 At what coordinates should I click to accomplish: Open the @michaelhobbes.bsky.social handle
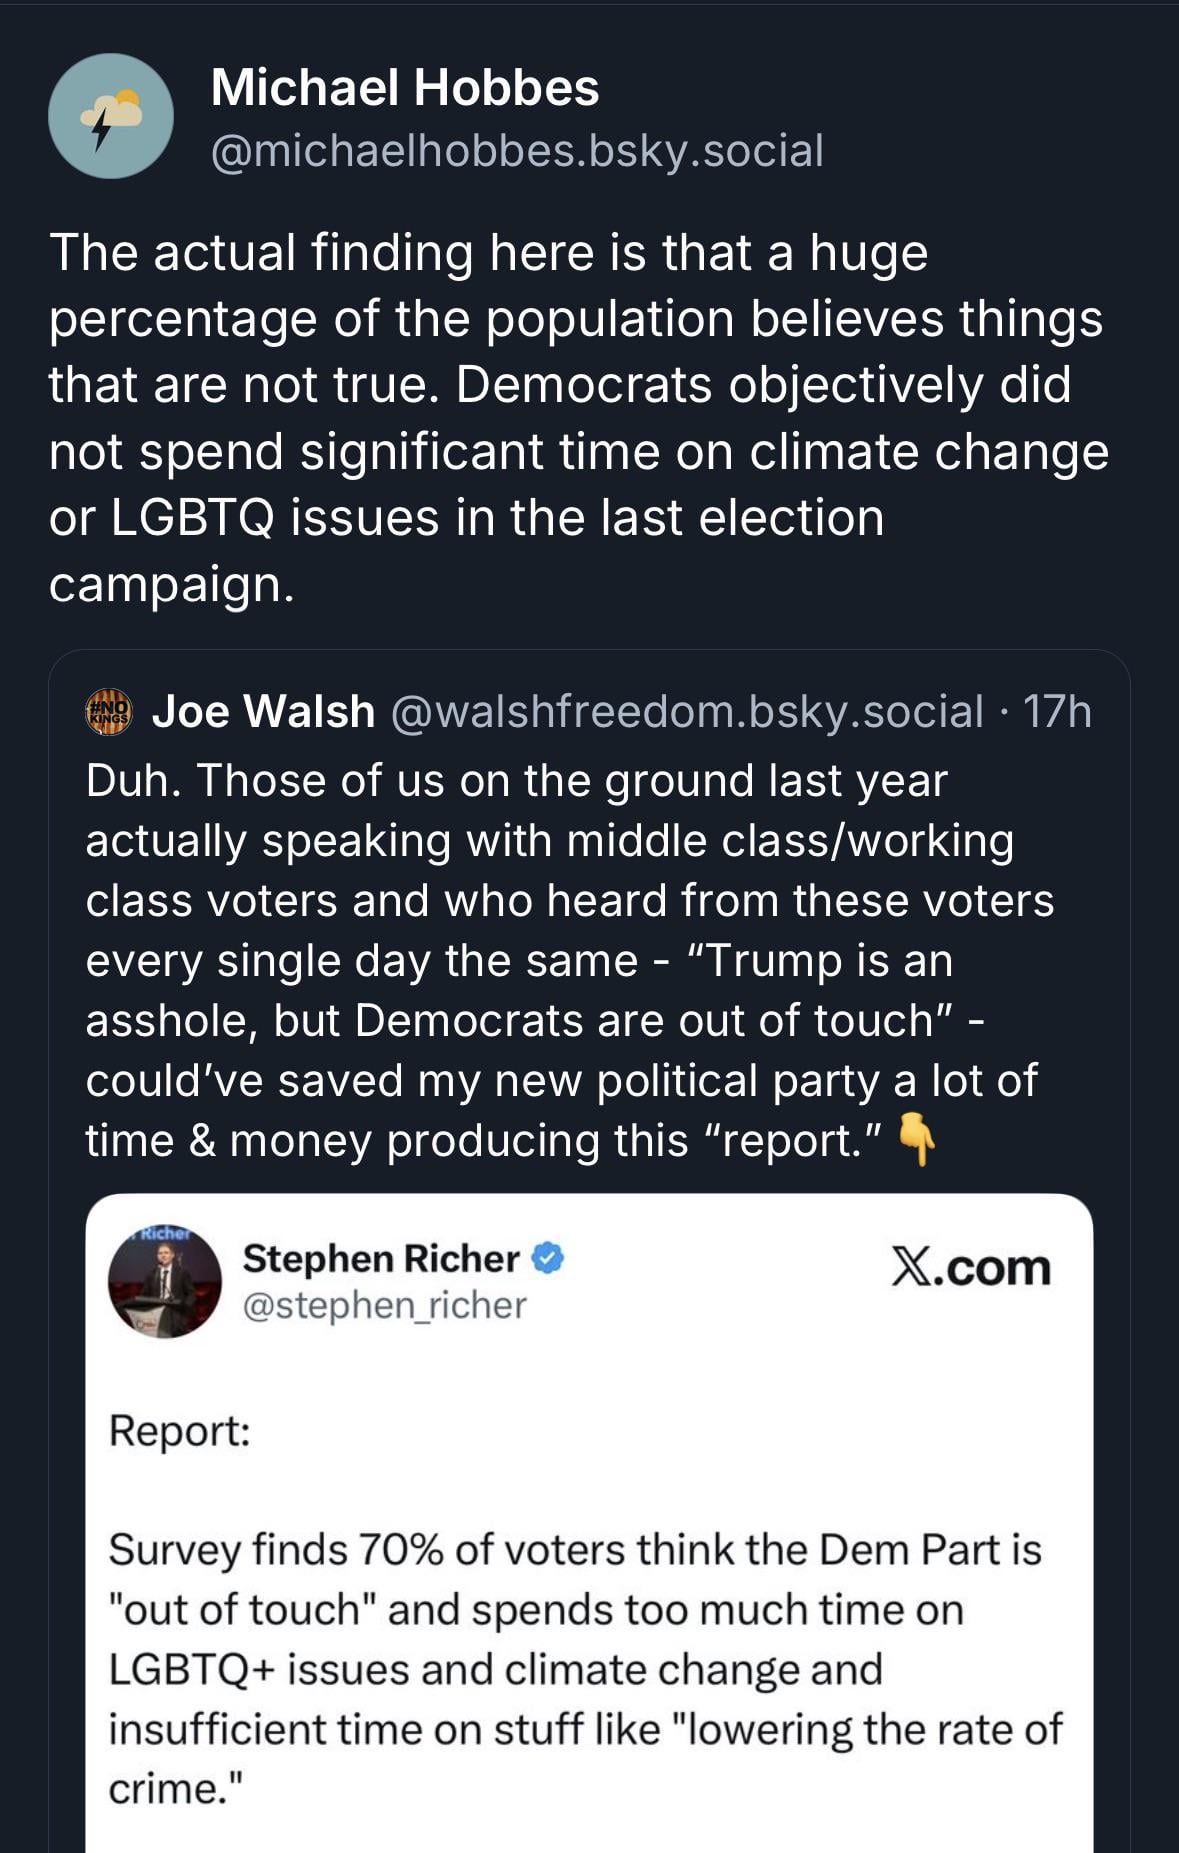pos(517,151)
